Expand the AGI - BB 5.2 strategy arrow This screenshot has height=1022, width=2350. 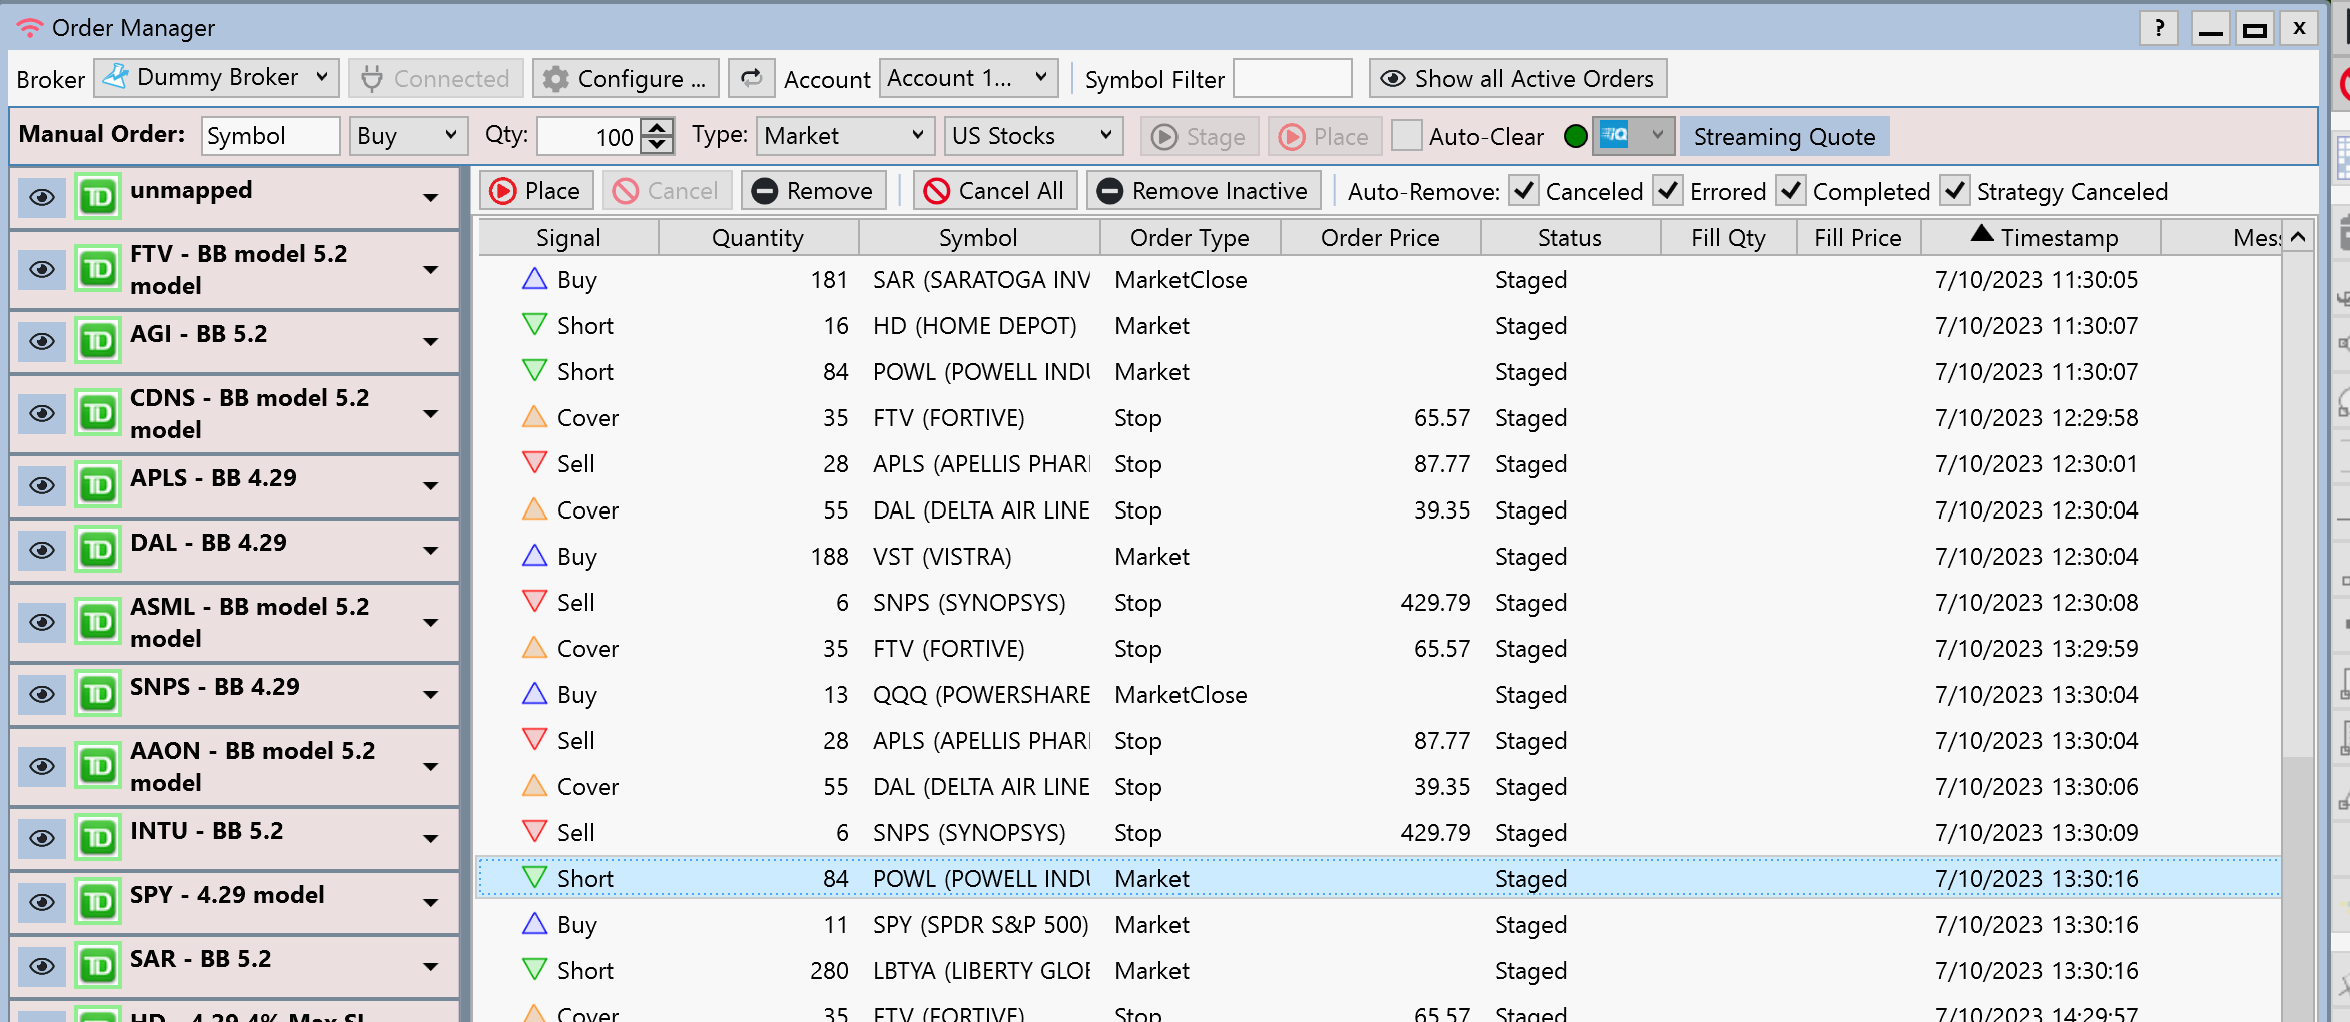coord(431,341)
